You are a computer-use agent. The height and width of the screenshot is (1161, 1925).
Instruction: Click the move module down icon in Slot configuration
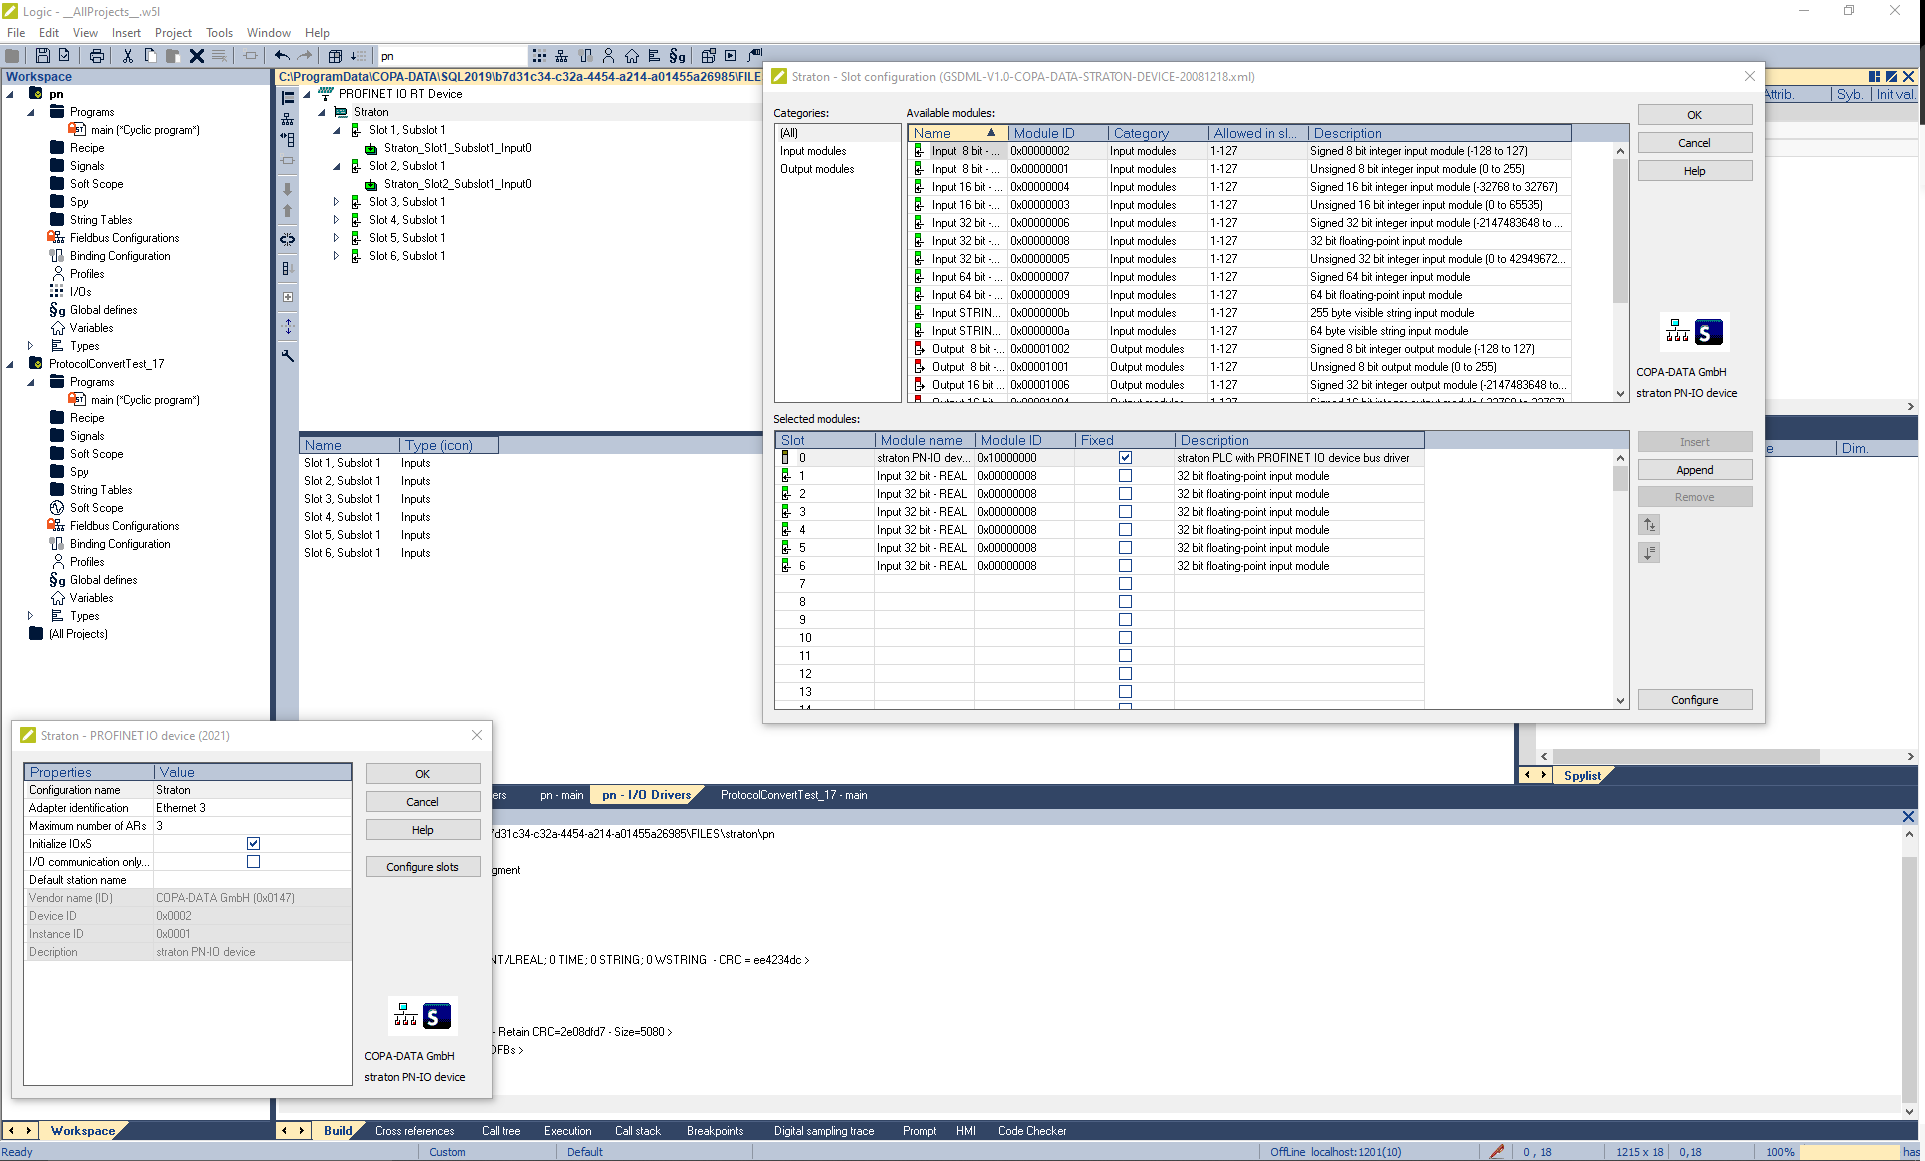pos(1650,553)
